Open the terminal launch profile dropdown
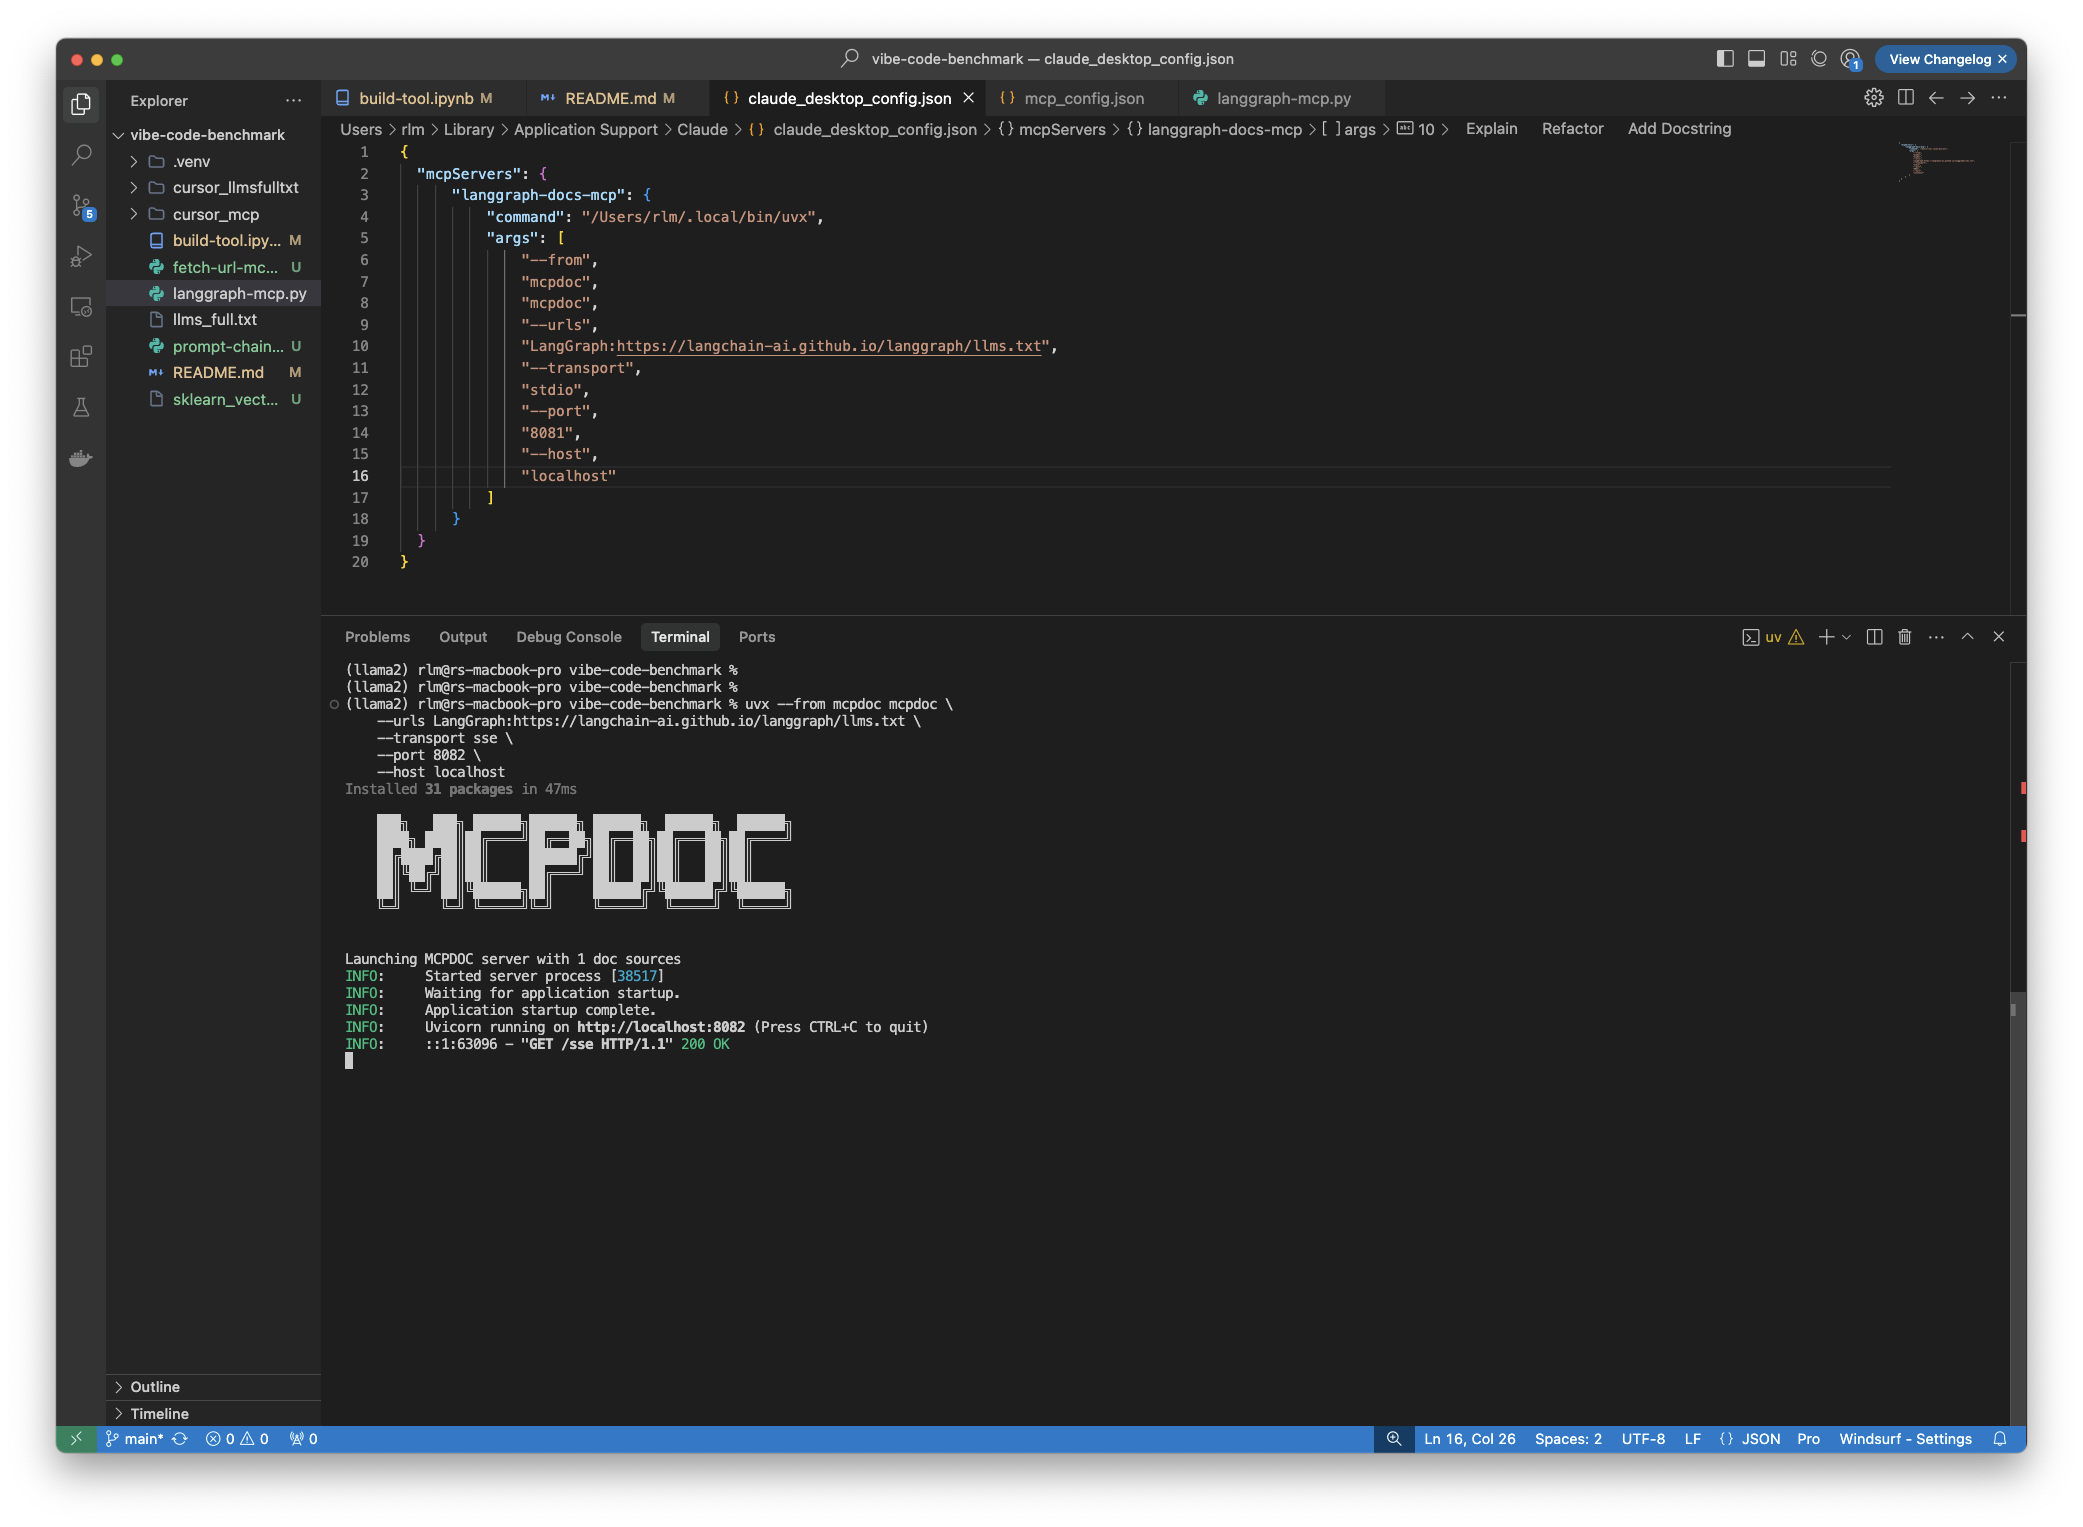 point(1846,636)
